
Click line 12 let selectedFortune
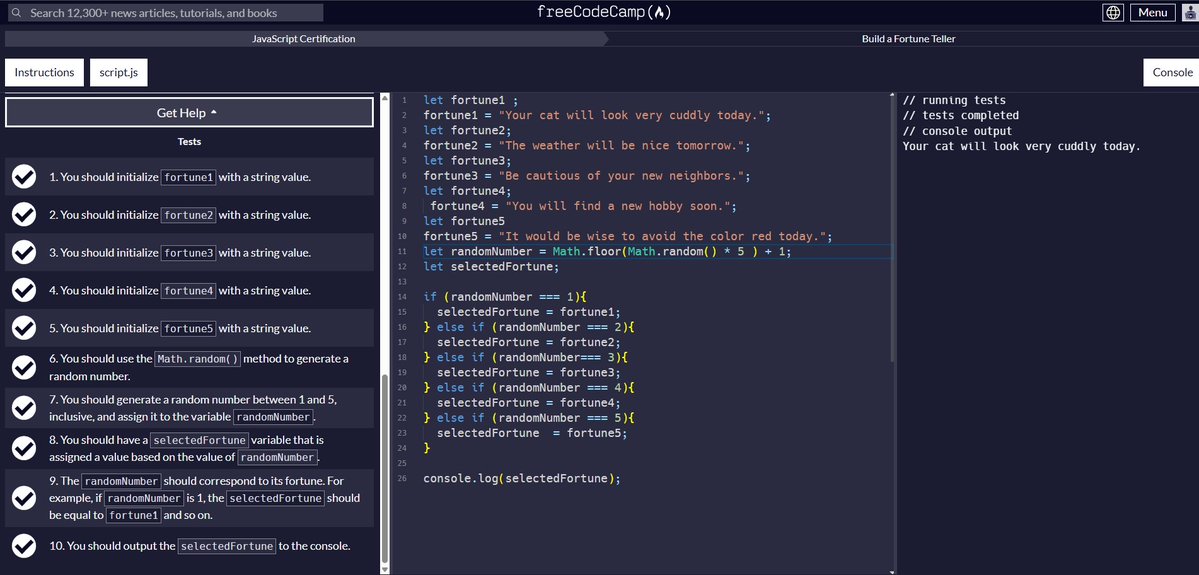click(x=491, y=267)
